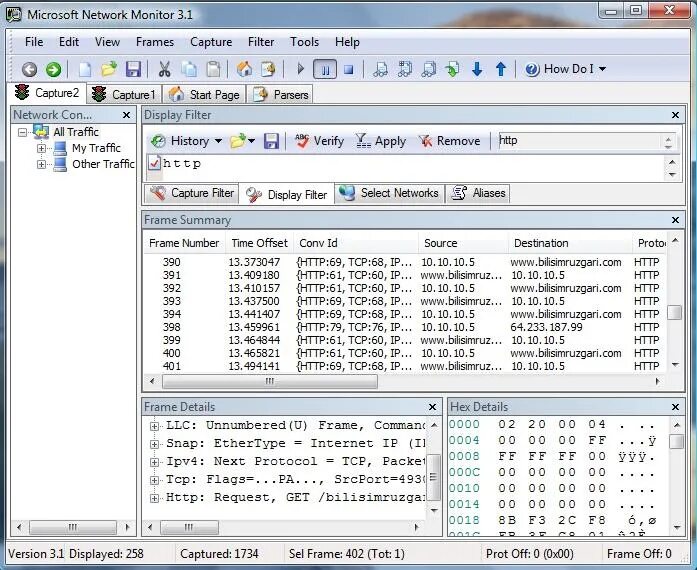Switch to the Capture1 tab
The height and width of the screenshot is (570, 697).
point(124,94)
